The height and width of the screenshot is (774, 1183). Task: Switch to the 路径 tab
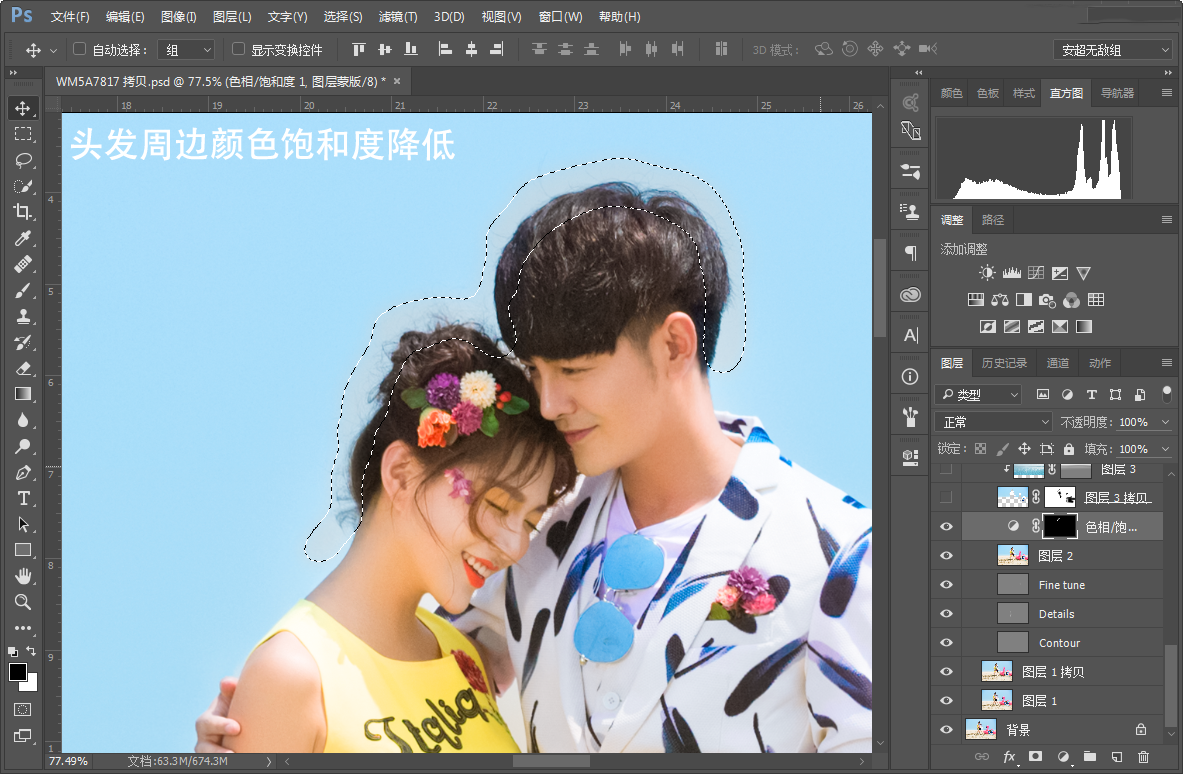tap(993, 220)
